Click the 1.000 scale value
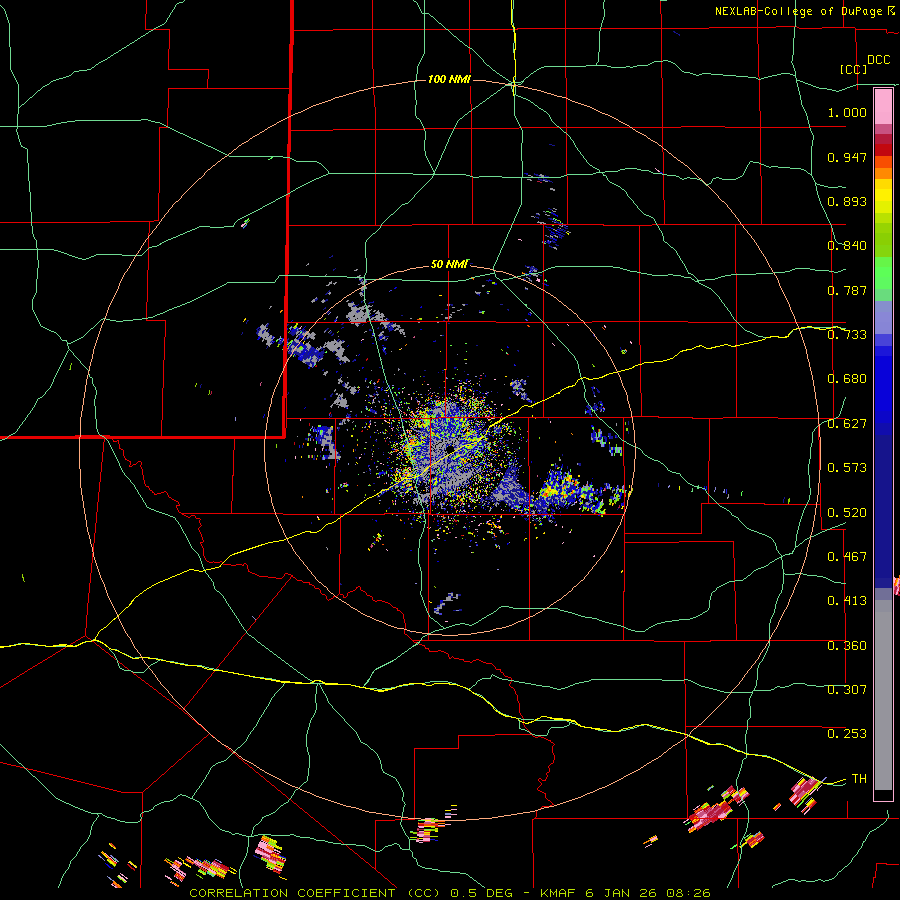 click(x=847, y=112)
